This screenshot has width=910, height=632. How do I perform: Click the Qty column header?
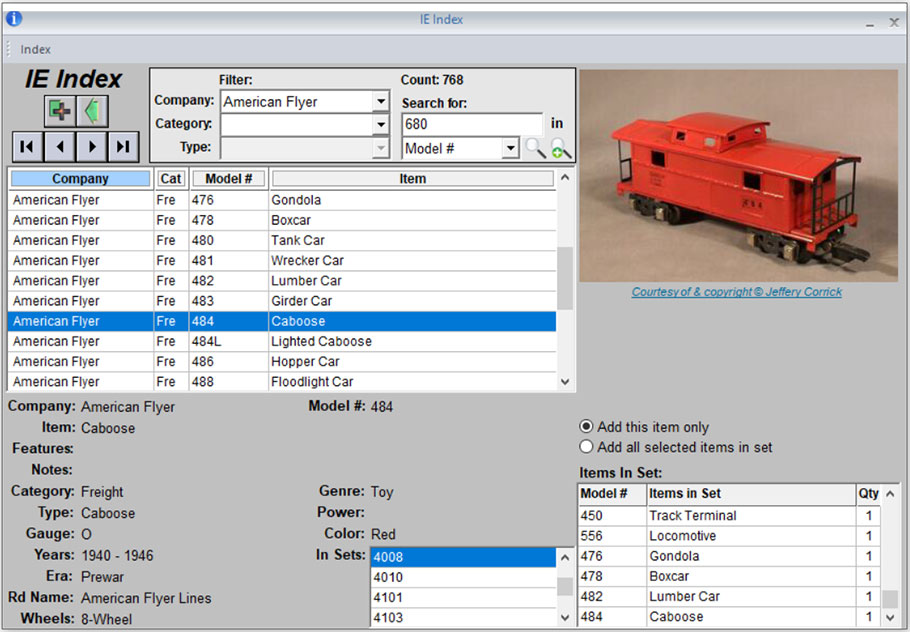pyautogui.click(x=868, y=494)
